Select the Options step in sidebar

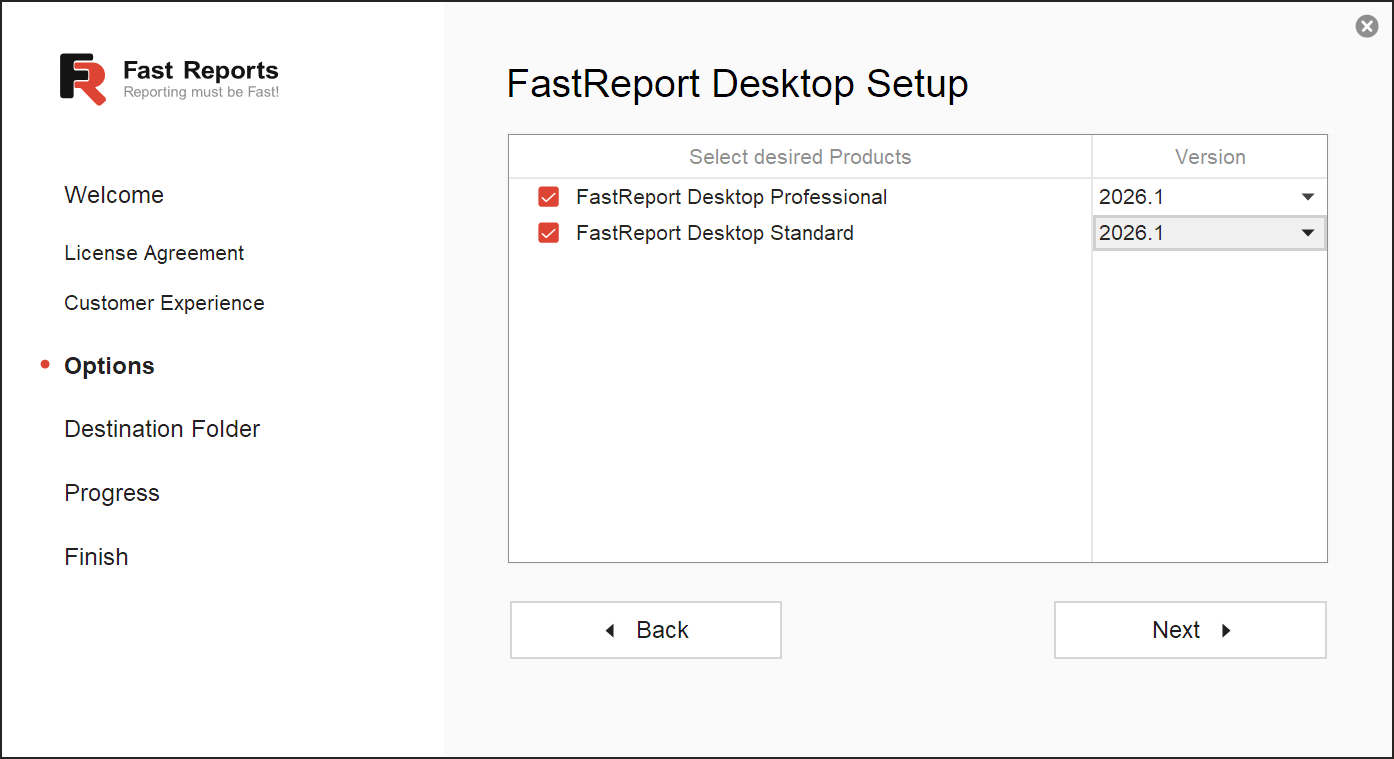click(109, 366)
